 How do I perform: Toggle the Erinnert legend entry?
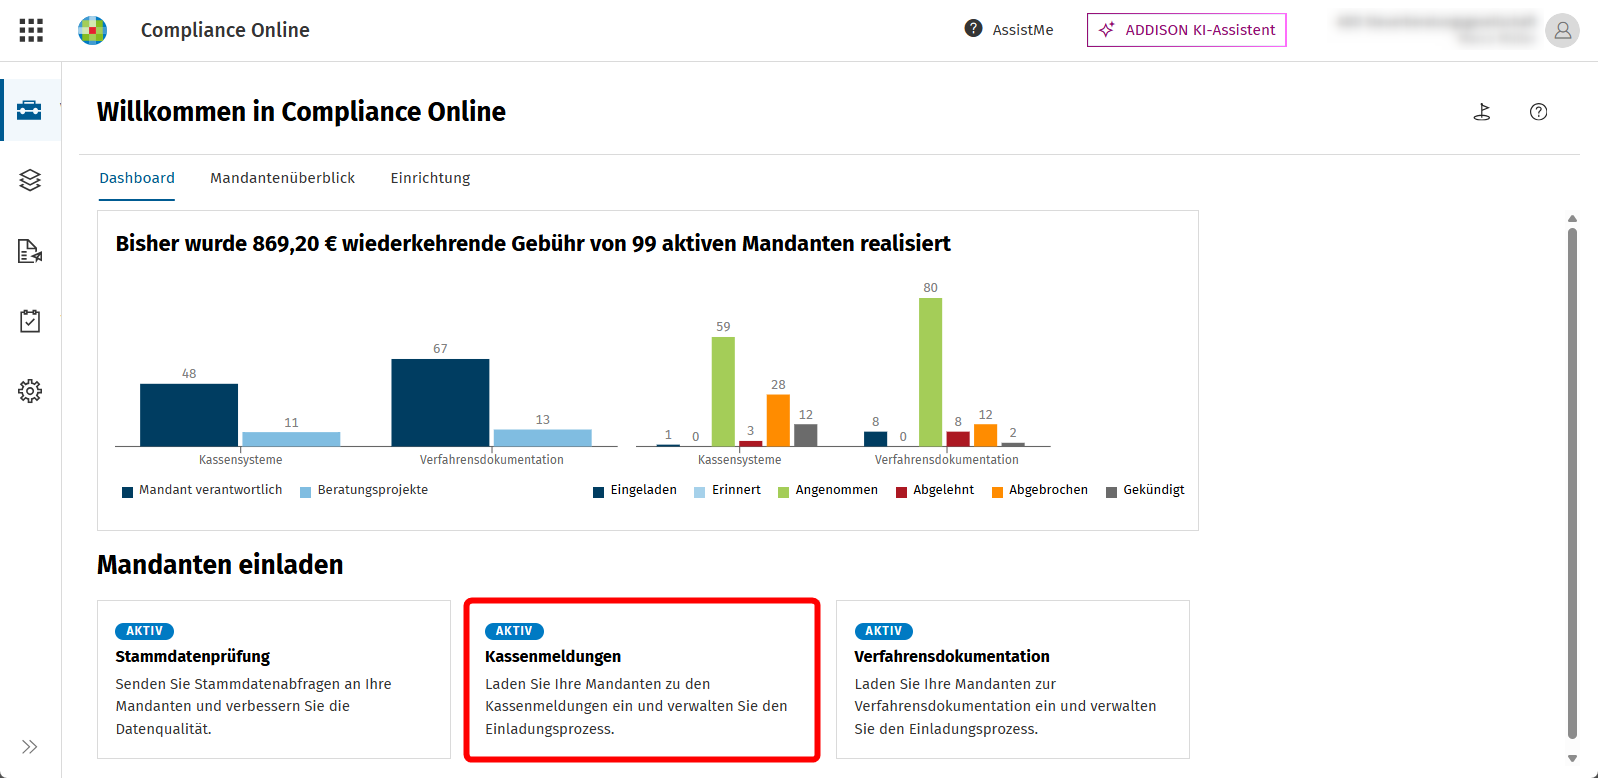coord(728,490)
